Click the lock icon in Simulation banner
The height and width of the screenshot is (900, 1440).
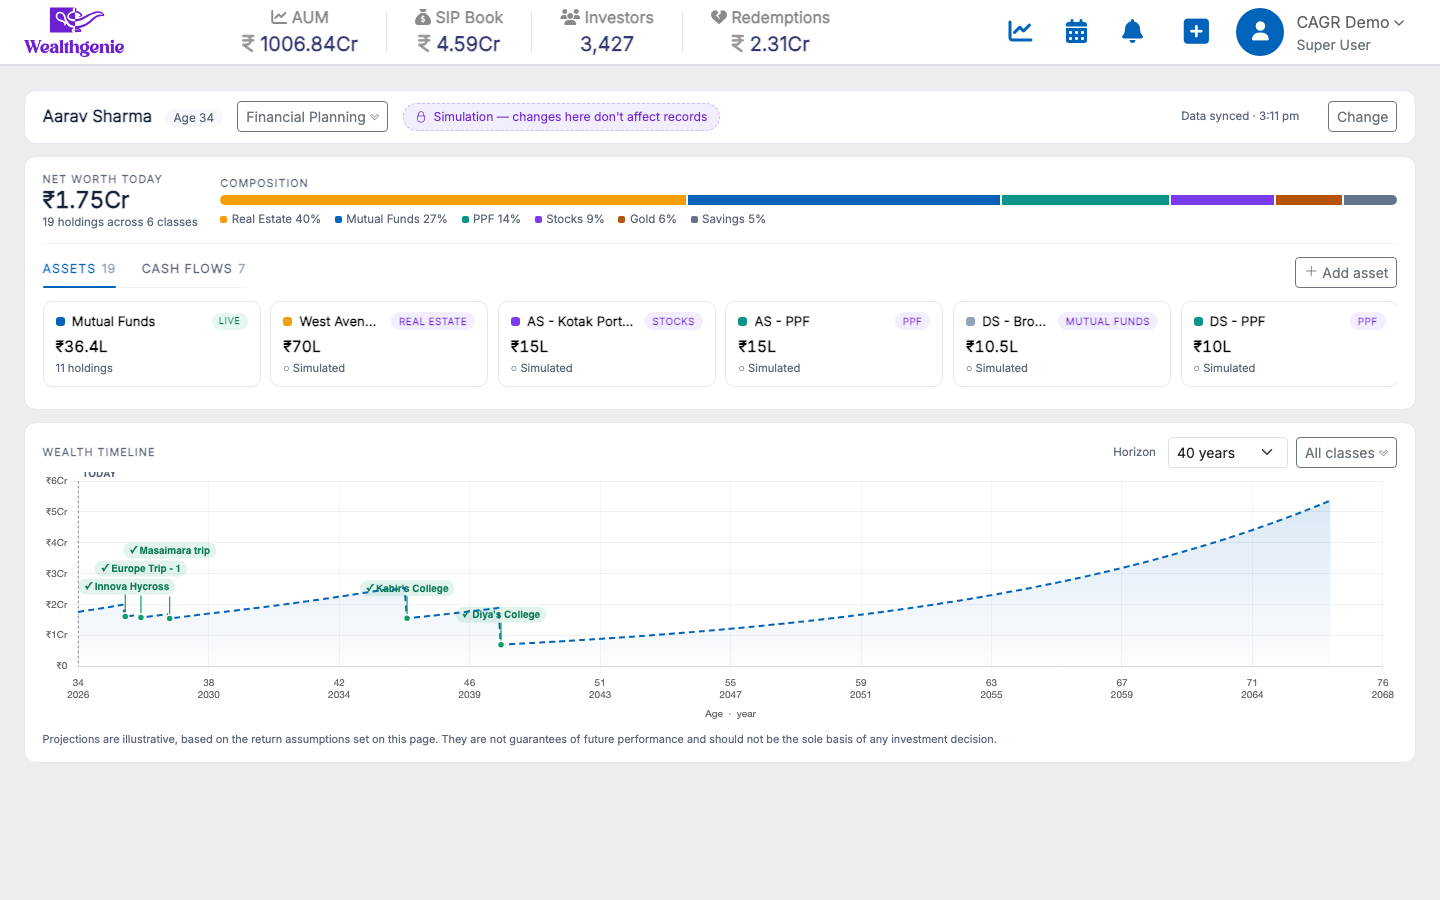click(x=421, y=117)
